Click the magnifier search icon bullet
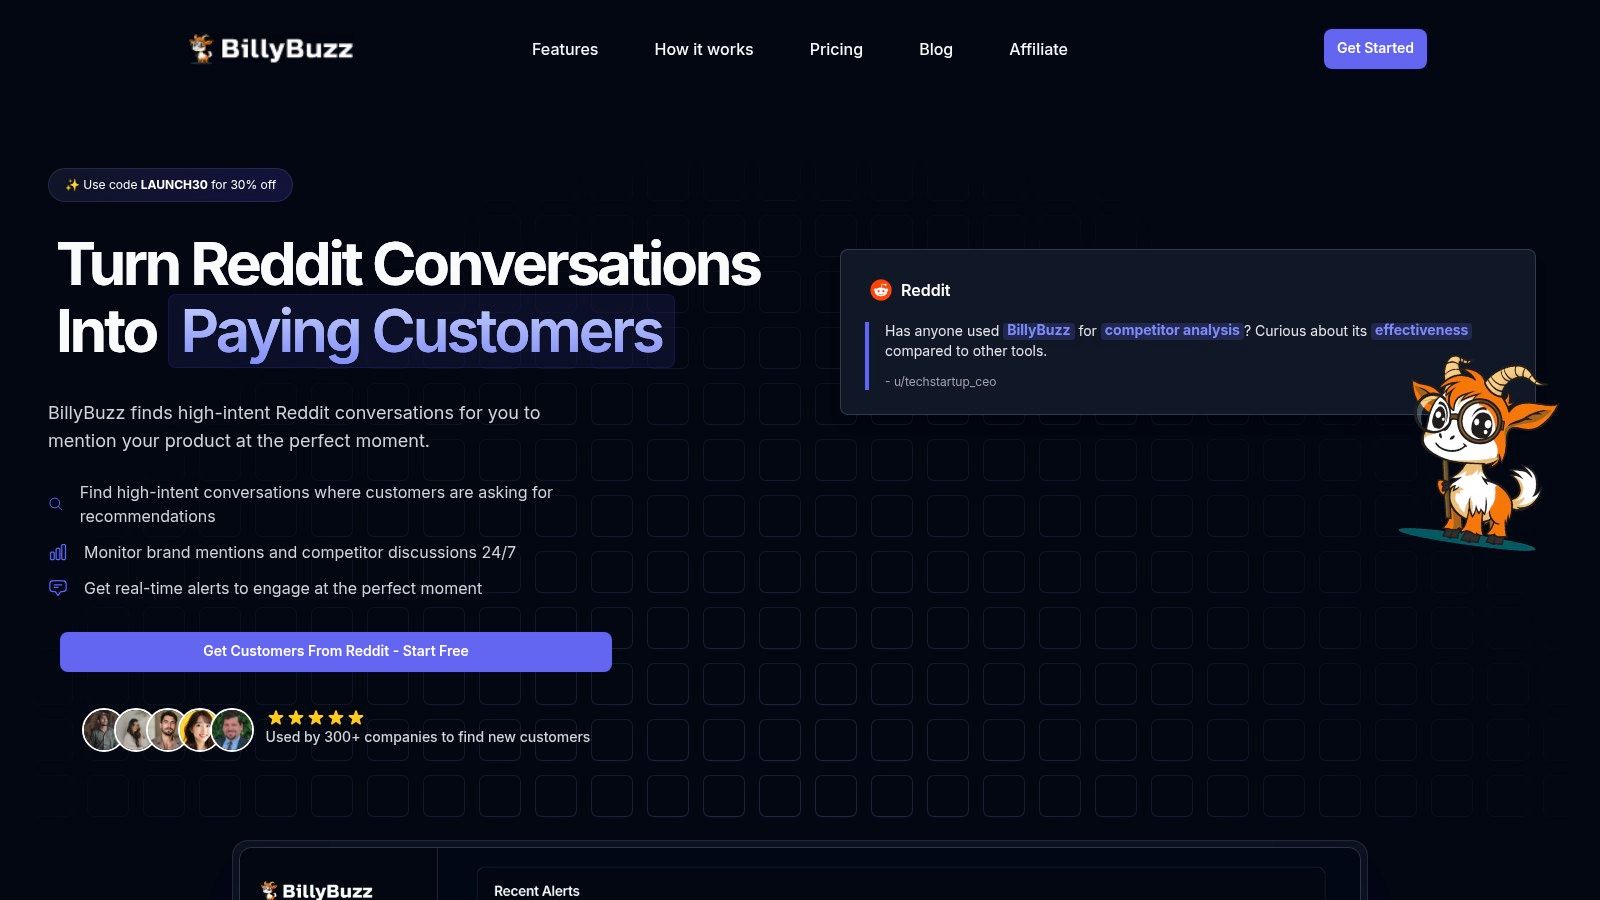1600x900 pixels. [x=56, y=504]
